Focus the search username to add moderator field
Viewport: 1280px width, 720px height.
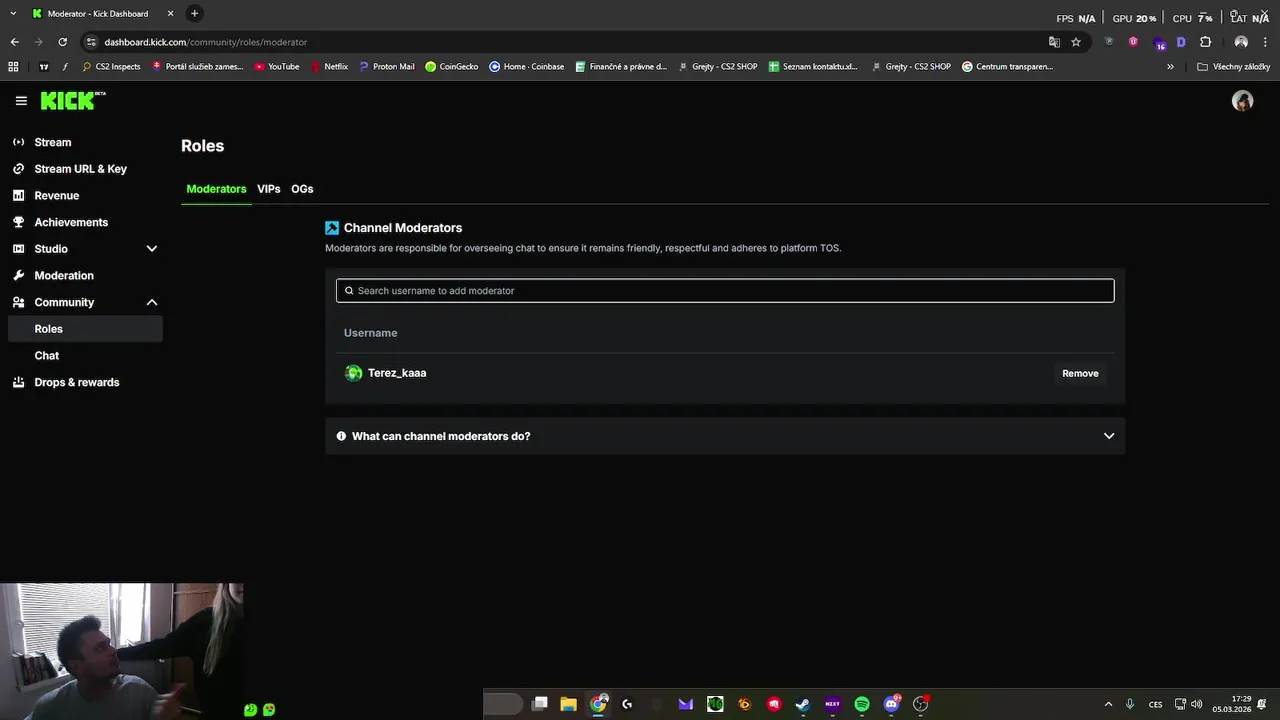[x=725, y=291]
